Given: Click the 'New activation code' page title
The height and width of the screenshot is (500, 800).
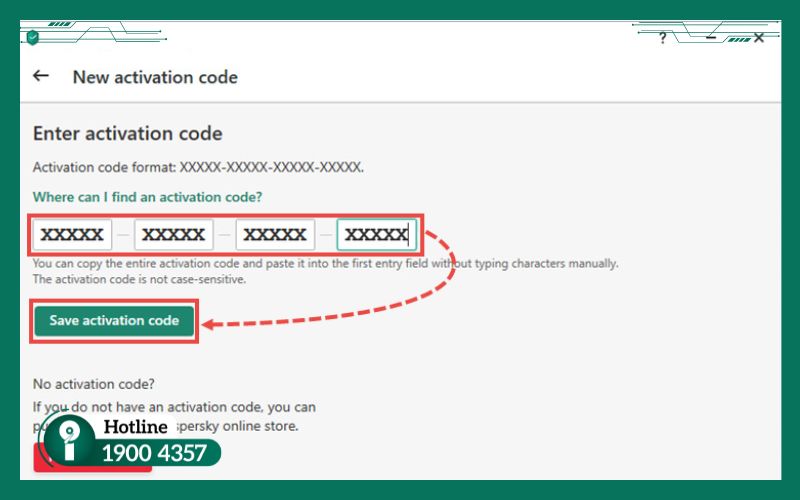Looking at the screenshot, I should click(155, 77).
